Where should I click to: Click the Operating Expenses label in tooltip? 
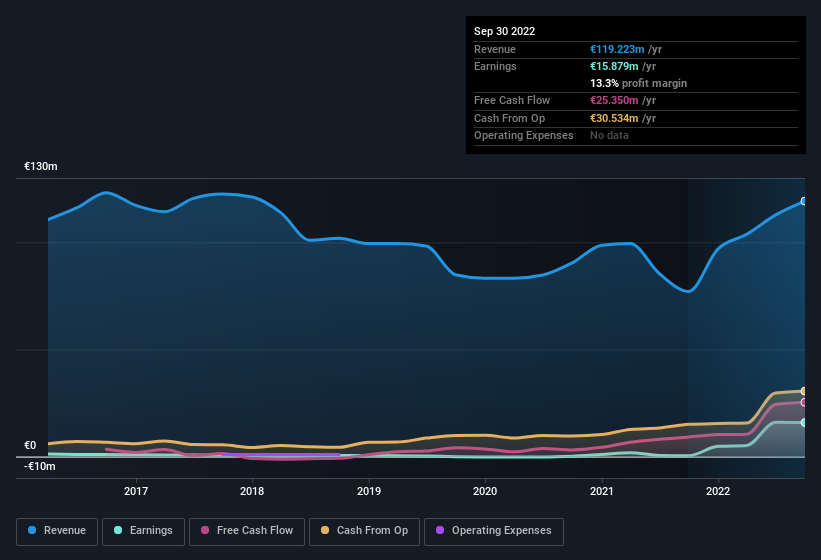[523, 136]
